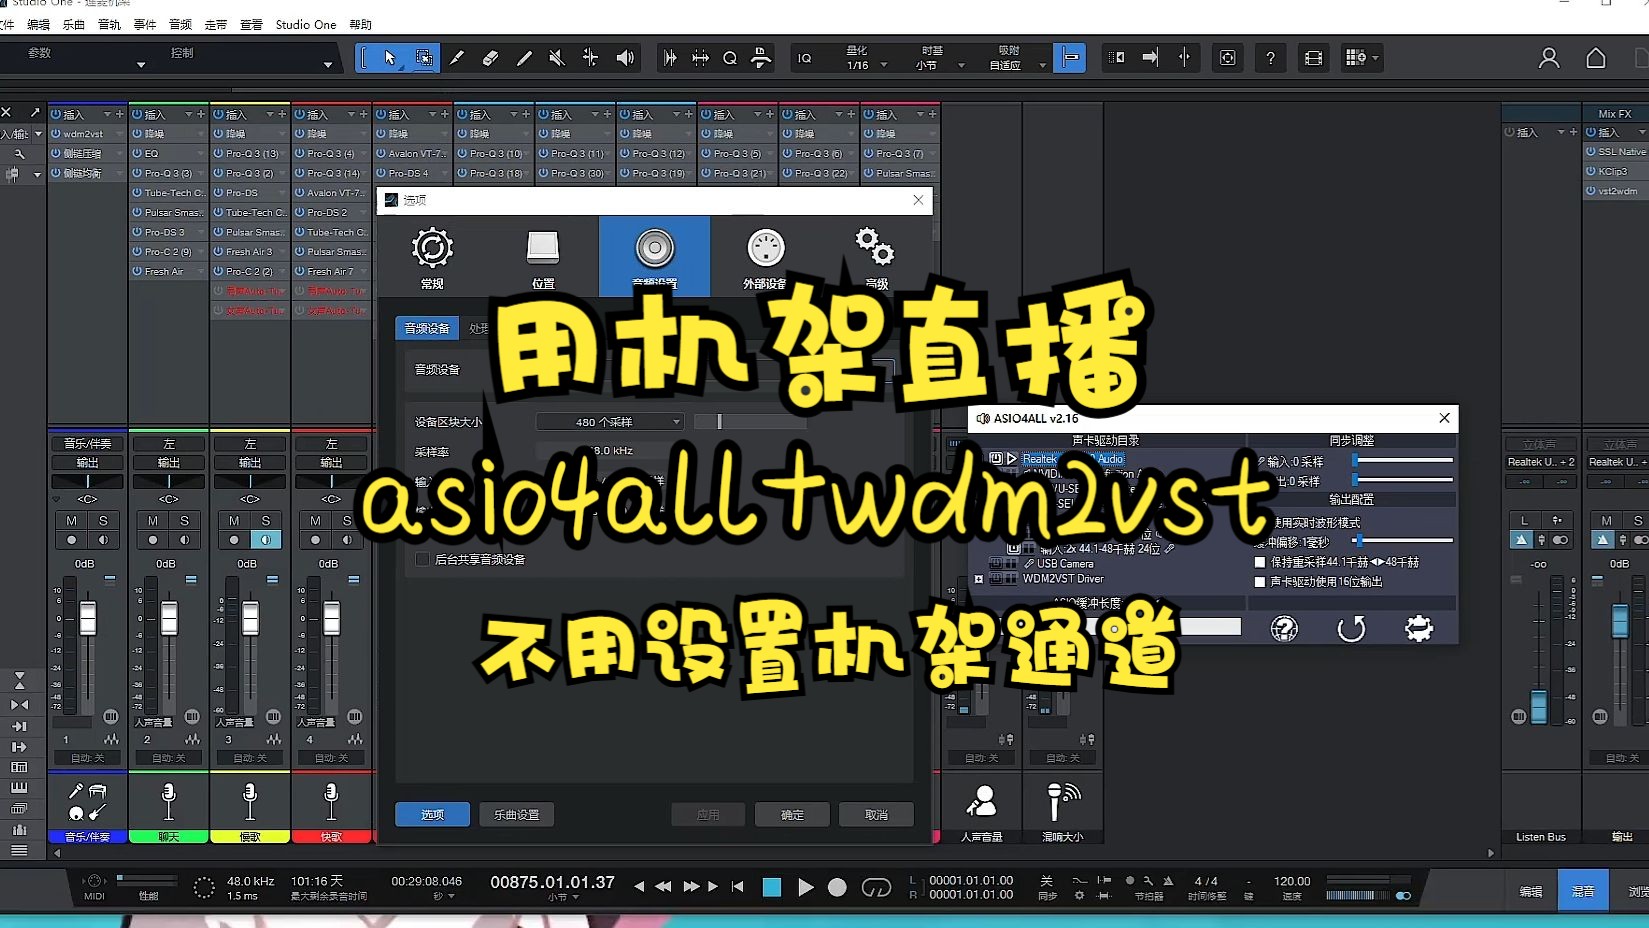Click the 乐曲设置 button
This screenshot has height=928, width=1649.
516,814
